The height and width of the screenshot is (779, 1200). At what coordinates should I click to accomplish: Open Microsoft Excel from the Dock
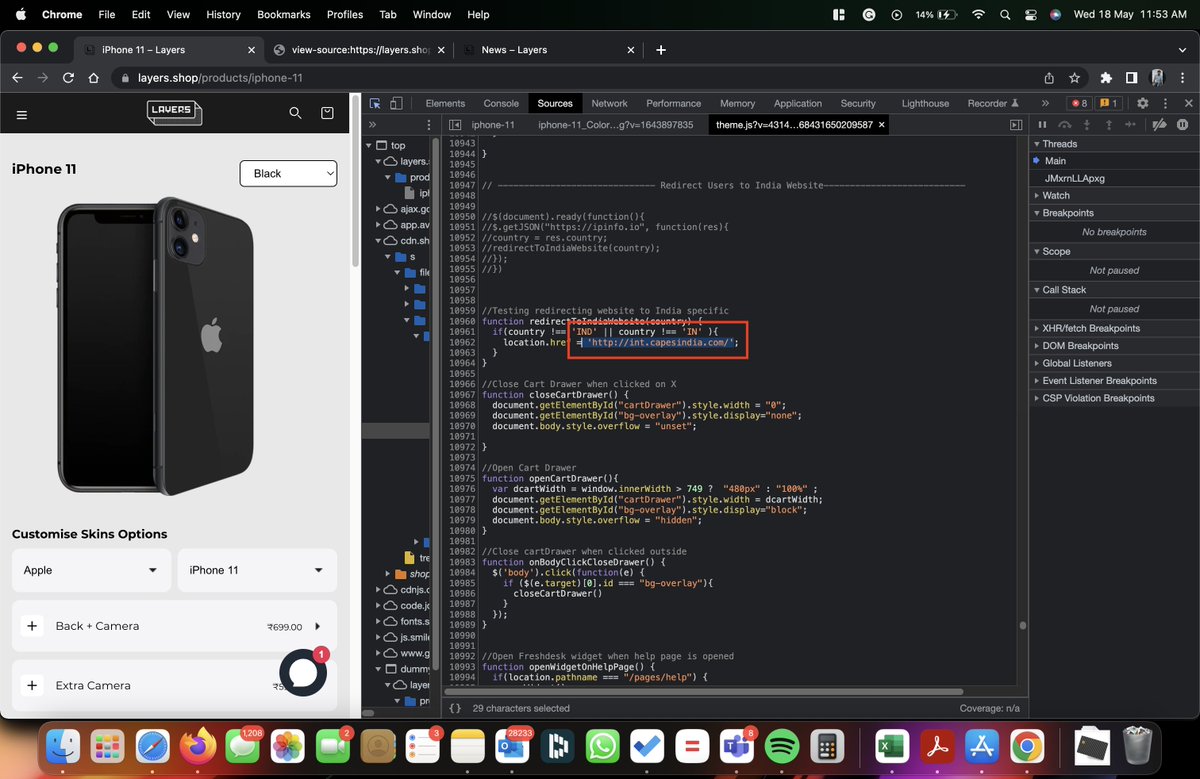pos(891,746)
